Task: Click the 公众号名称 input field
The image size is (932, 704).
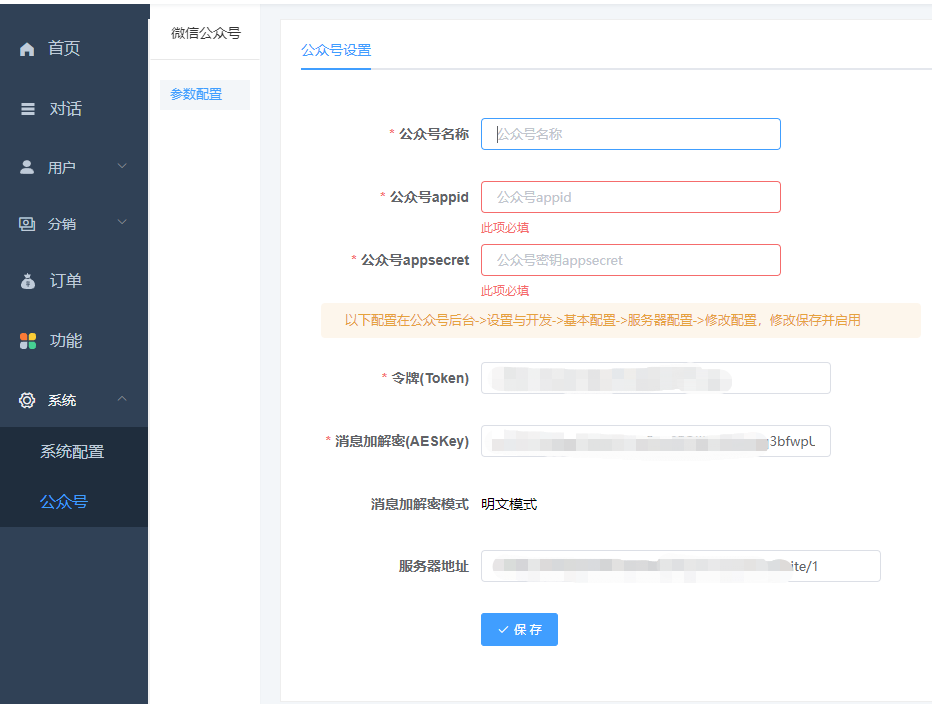Action: pos(630,133)
